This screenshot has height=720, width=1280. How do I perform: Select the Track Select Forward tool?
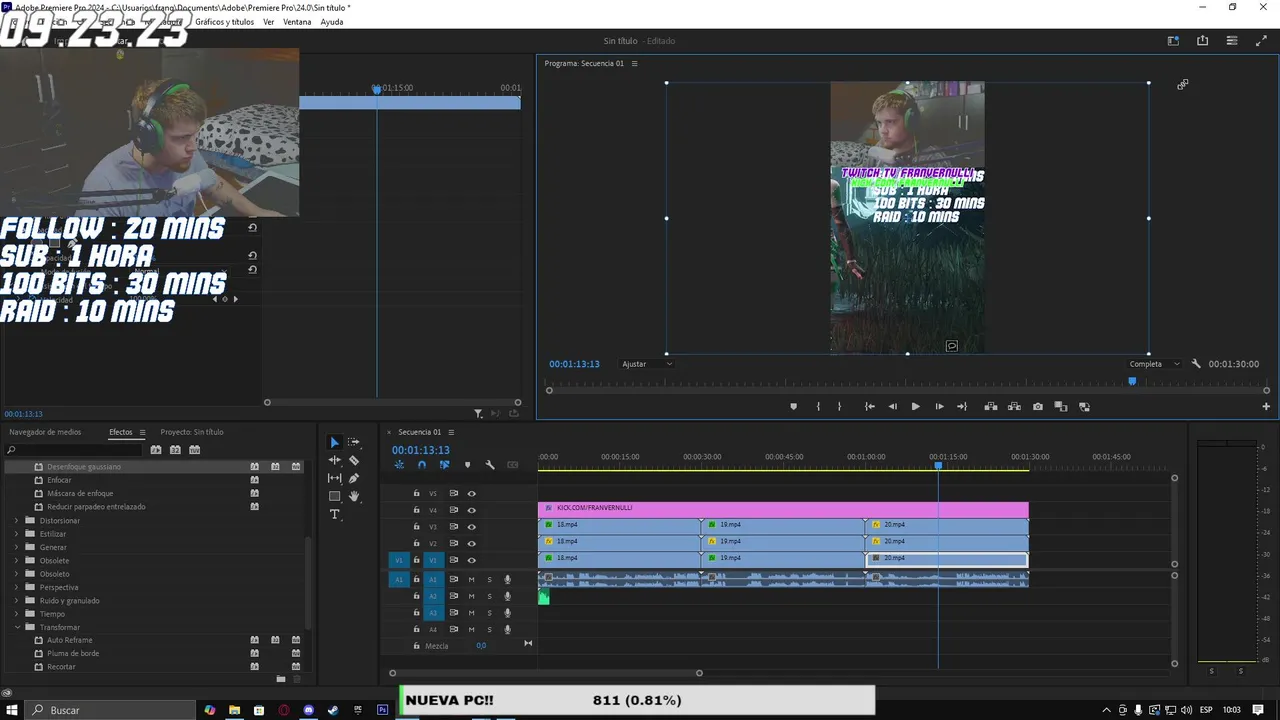[353, 442]
